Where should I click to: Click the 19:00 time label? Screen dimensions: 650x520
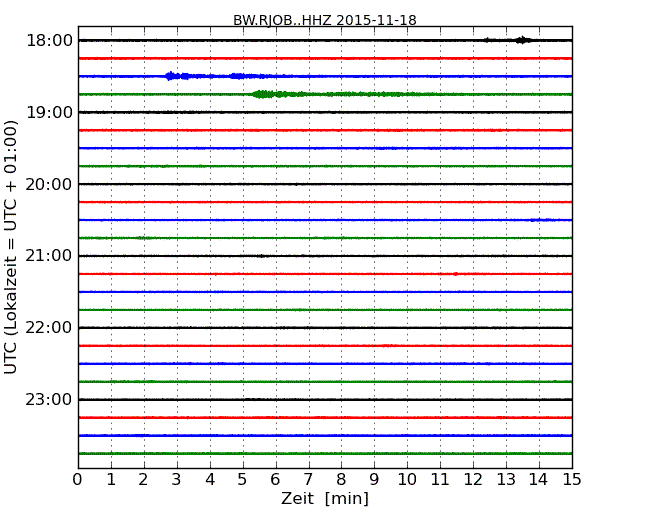49,112
